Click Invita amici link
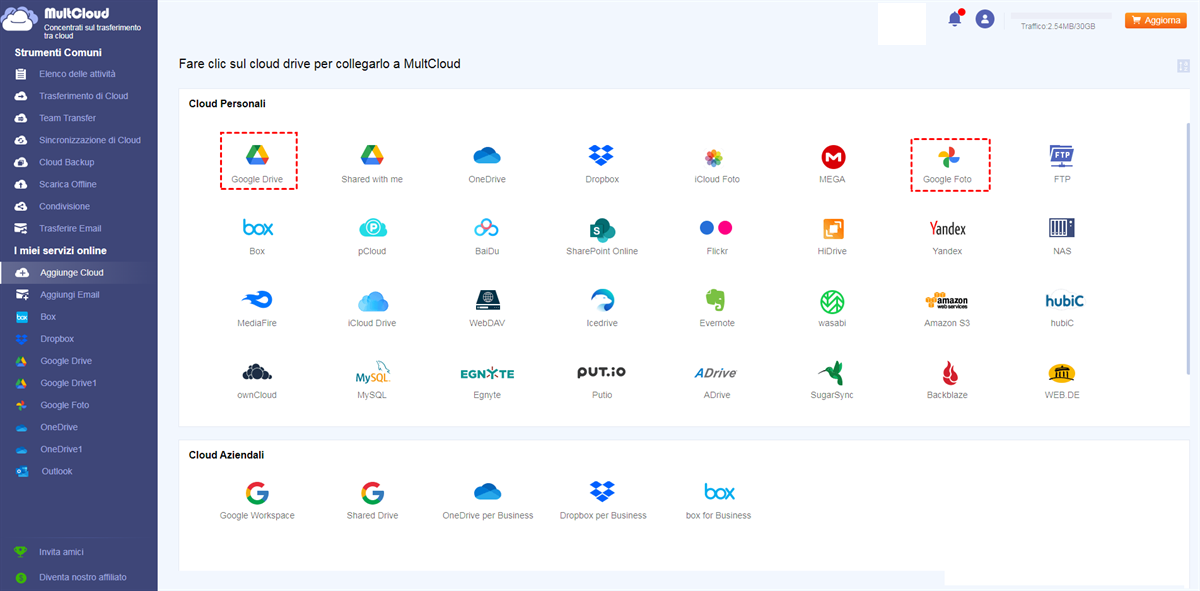1200x591 pixels. (x=61, y=552)
